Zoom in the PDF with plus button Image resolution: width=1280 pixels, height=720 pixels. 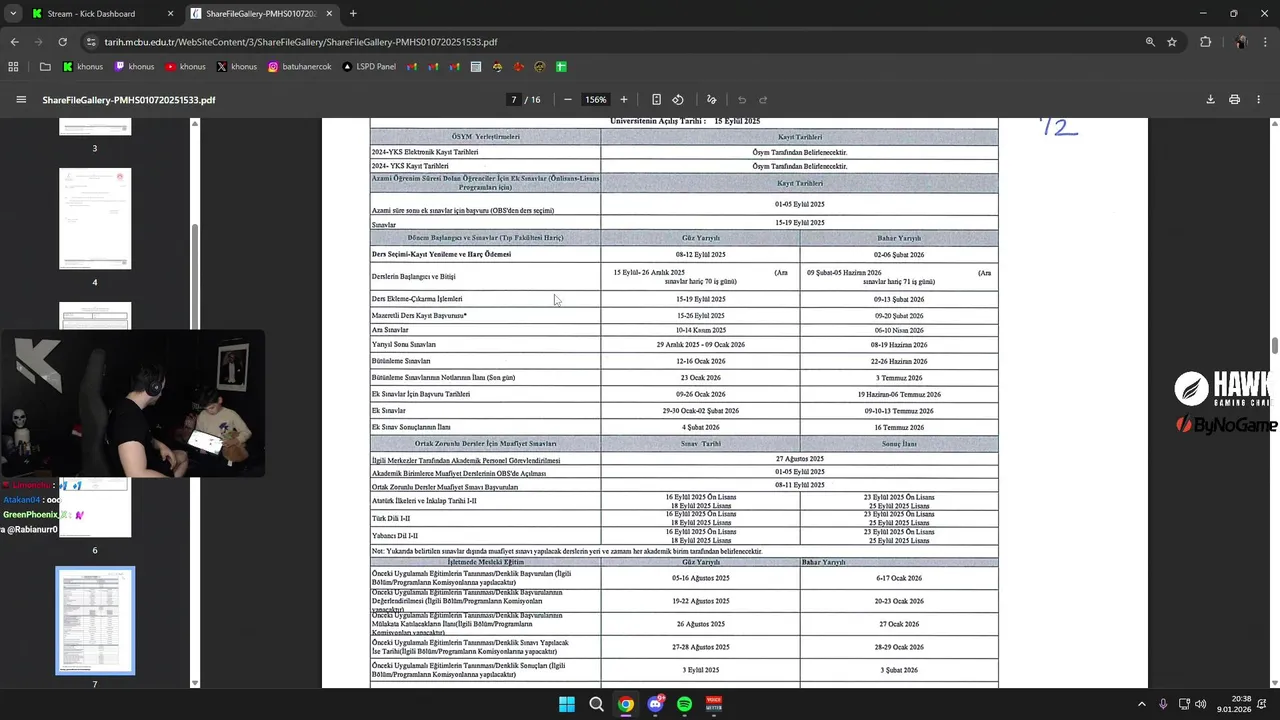point(624,100)
